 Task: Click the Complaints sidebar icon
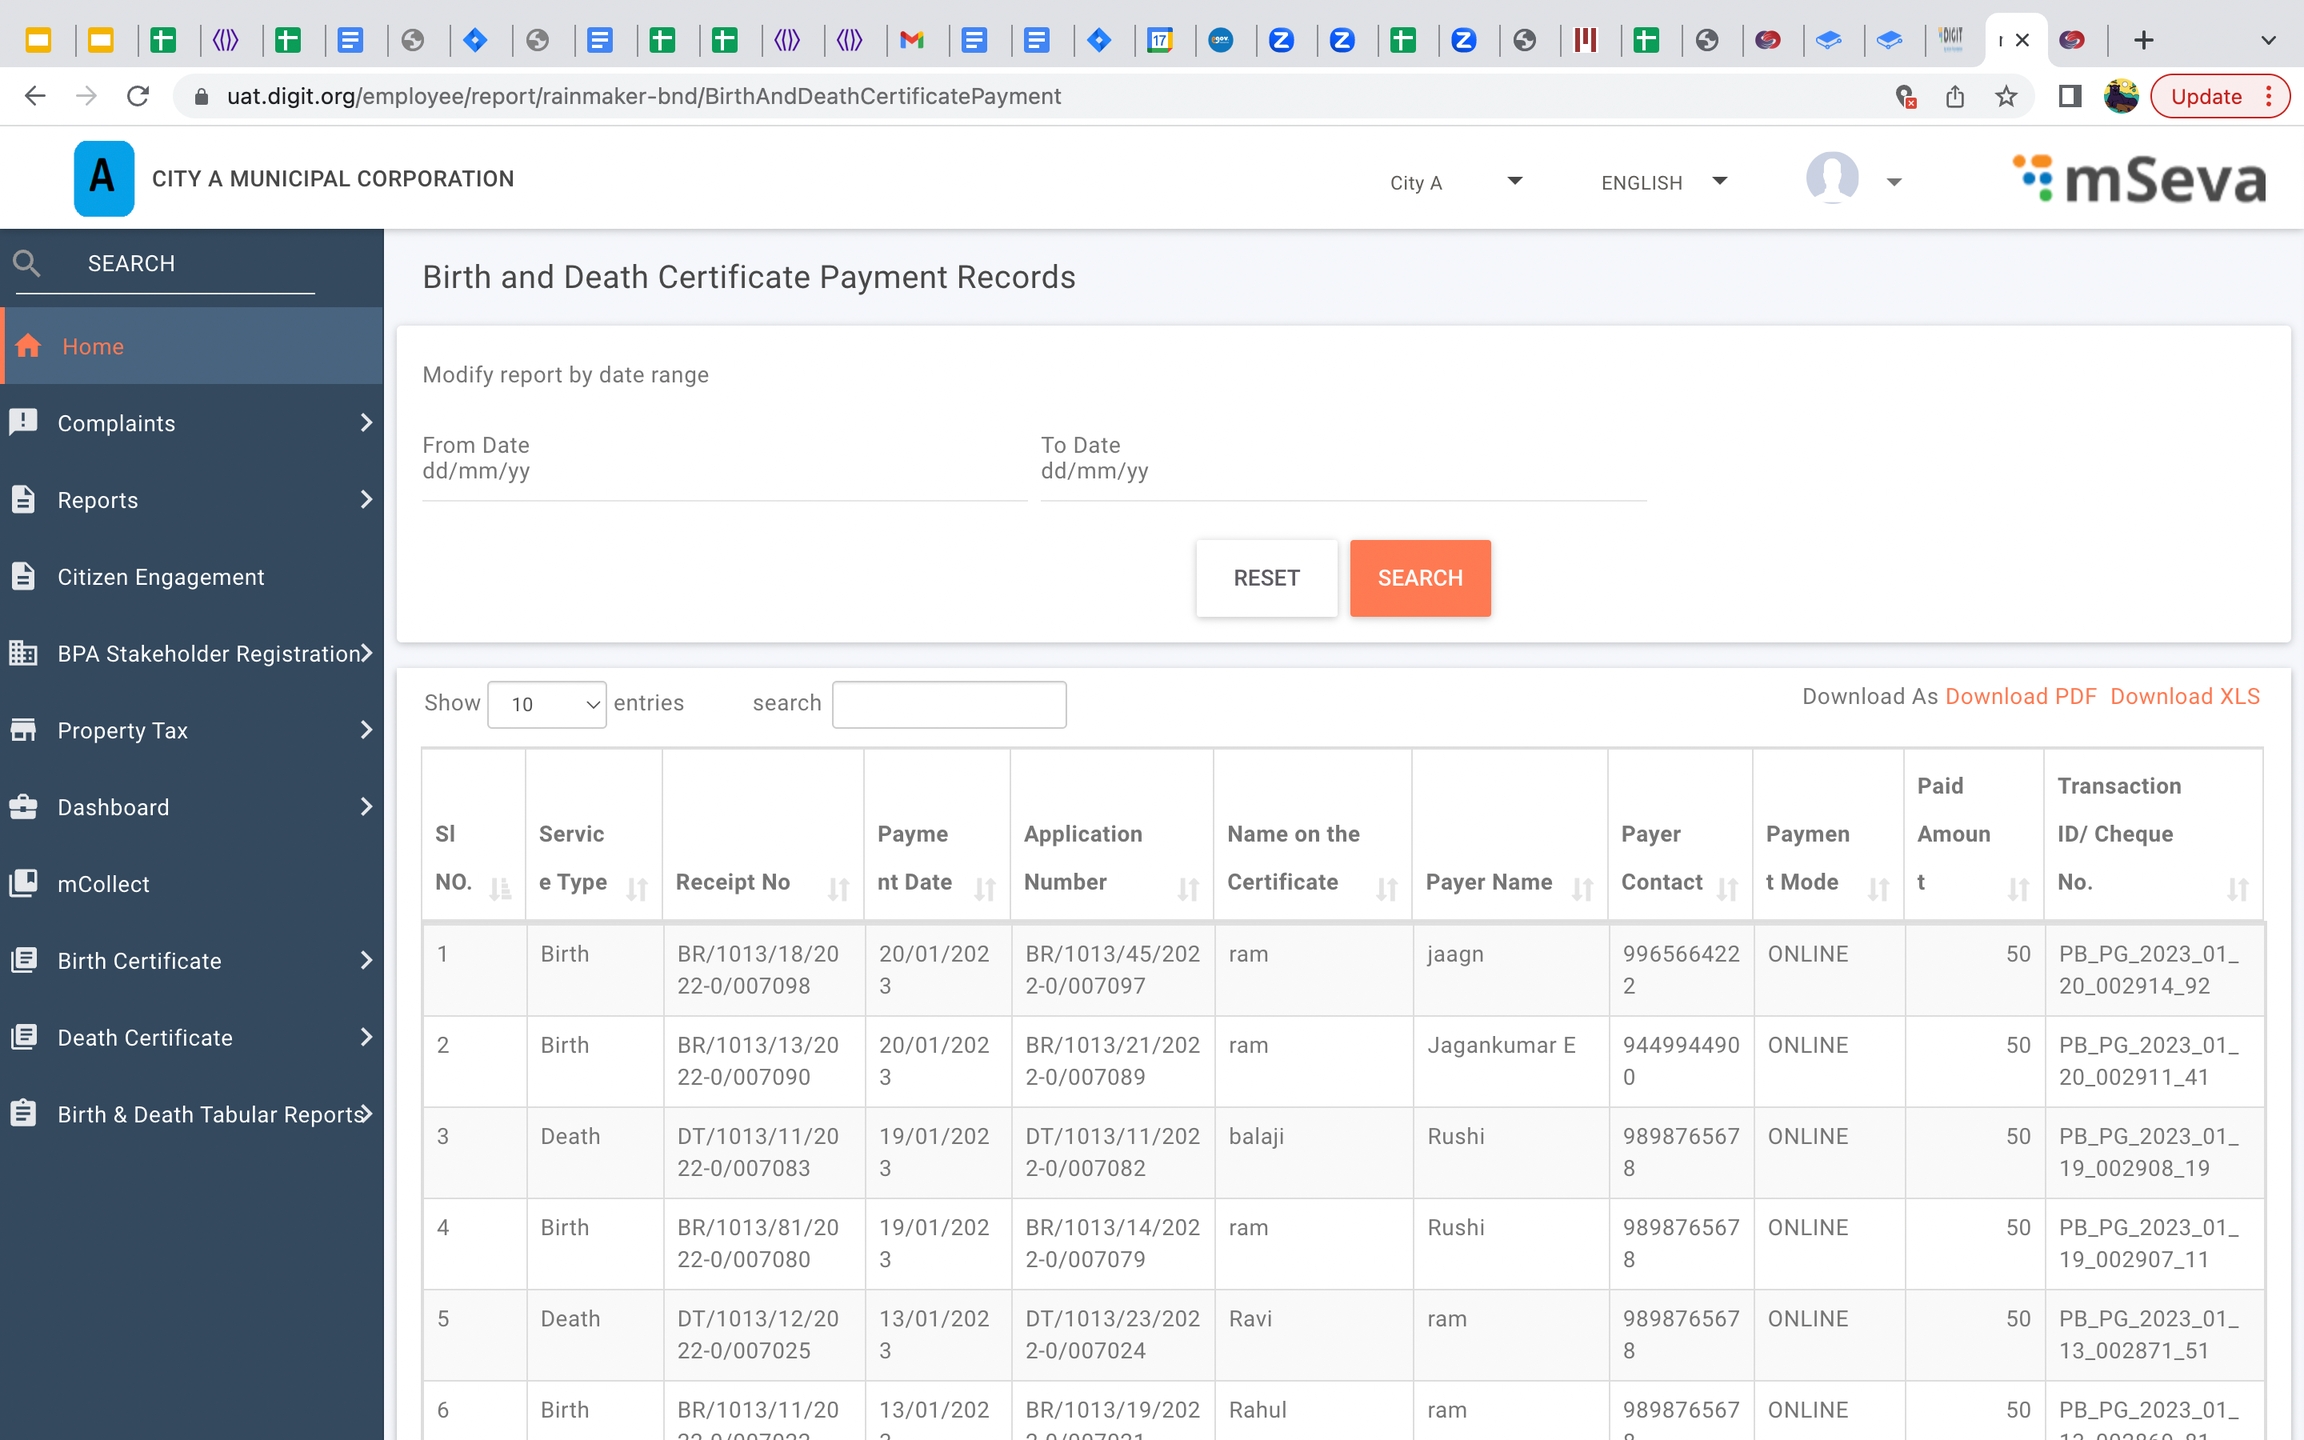point(24,422)
